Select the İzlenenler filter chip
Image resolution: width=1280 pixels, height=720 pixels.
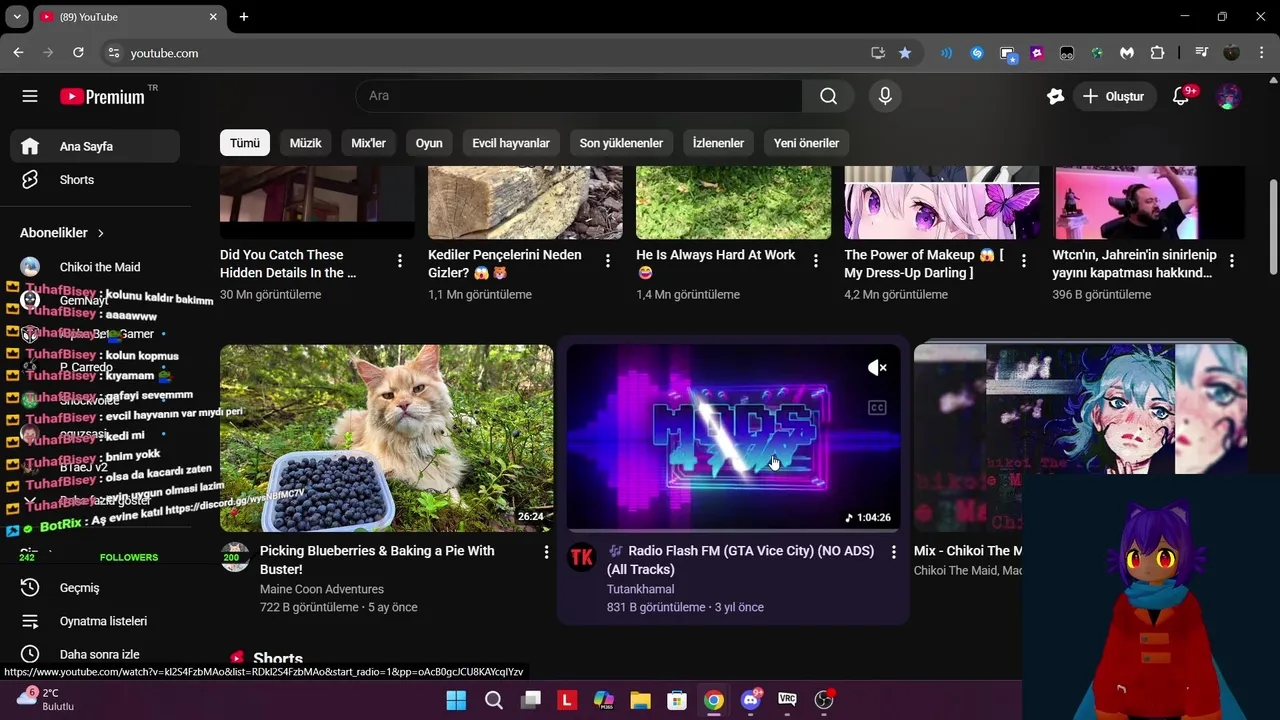point(718,143)
